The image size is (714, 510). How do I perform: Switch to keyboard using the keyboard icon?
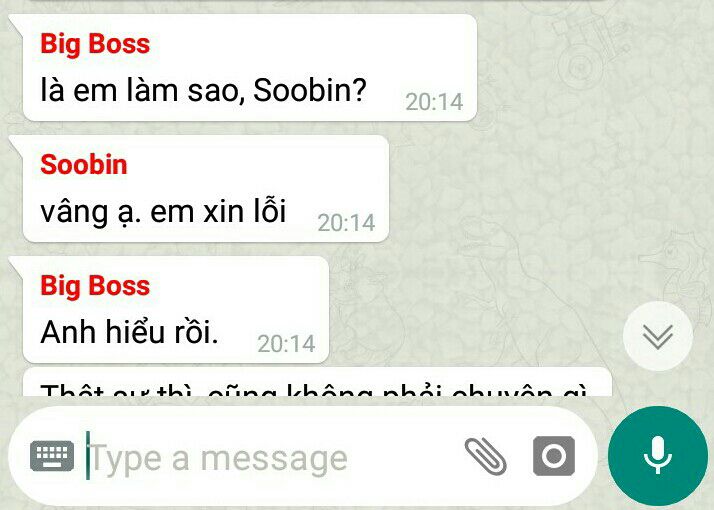coord(52,456)
